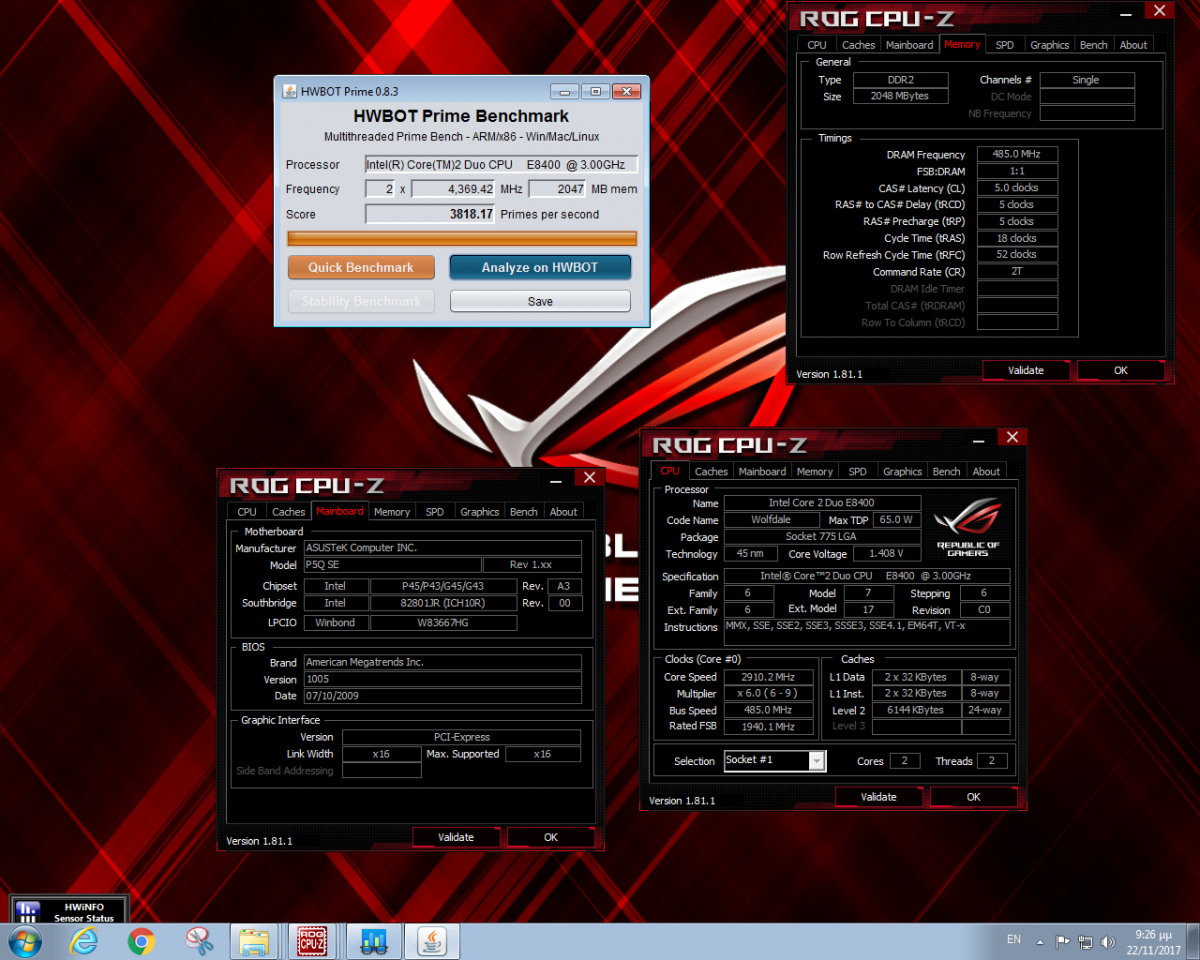Open SPD tab in bottom-right CPU window
Viewport: 1200px width, 960px height.
click(858, 472)
